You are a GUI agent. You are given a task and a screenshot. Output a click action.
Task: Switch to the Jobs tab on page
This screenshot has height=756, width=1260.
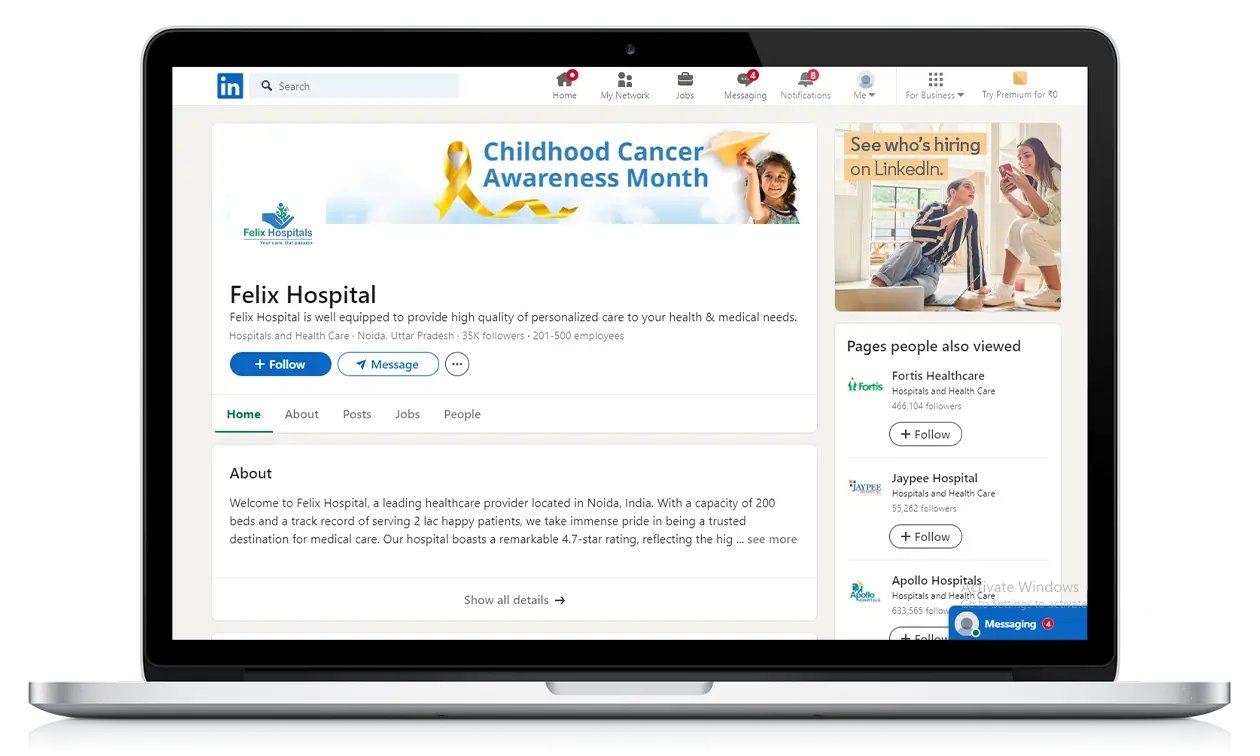[x=407, y=414]
